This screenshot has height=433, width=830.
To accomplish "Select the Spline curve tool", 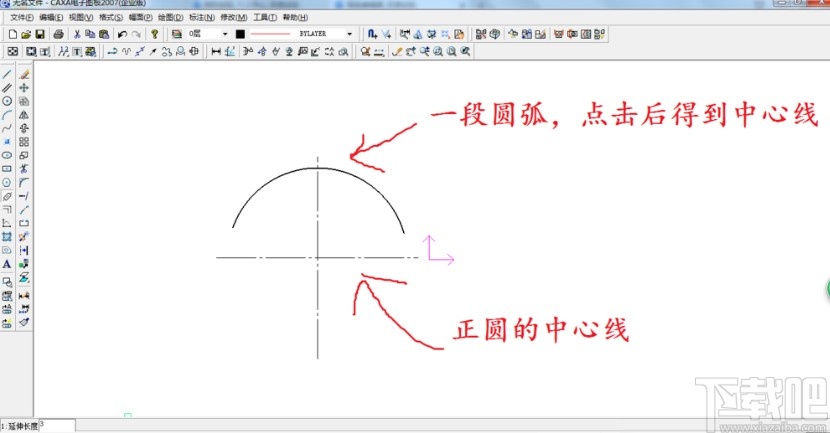I will [7, 128].
